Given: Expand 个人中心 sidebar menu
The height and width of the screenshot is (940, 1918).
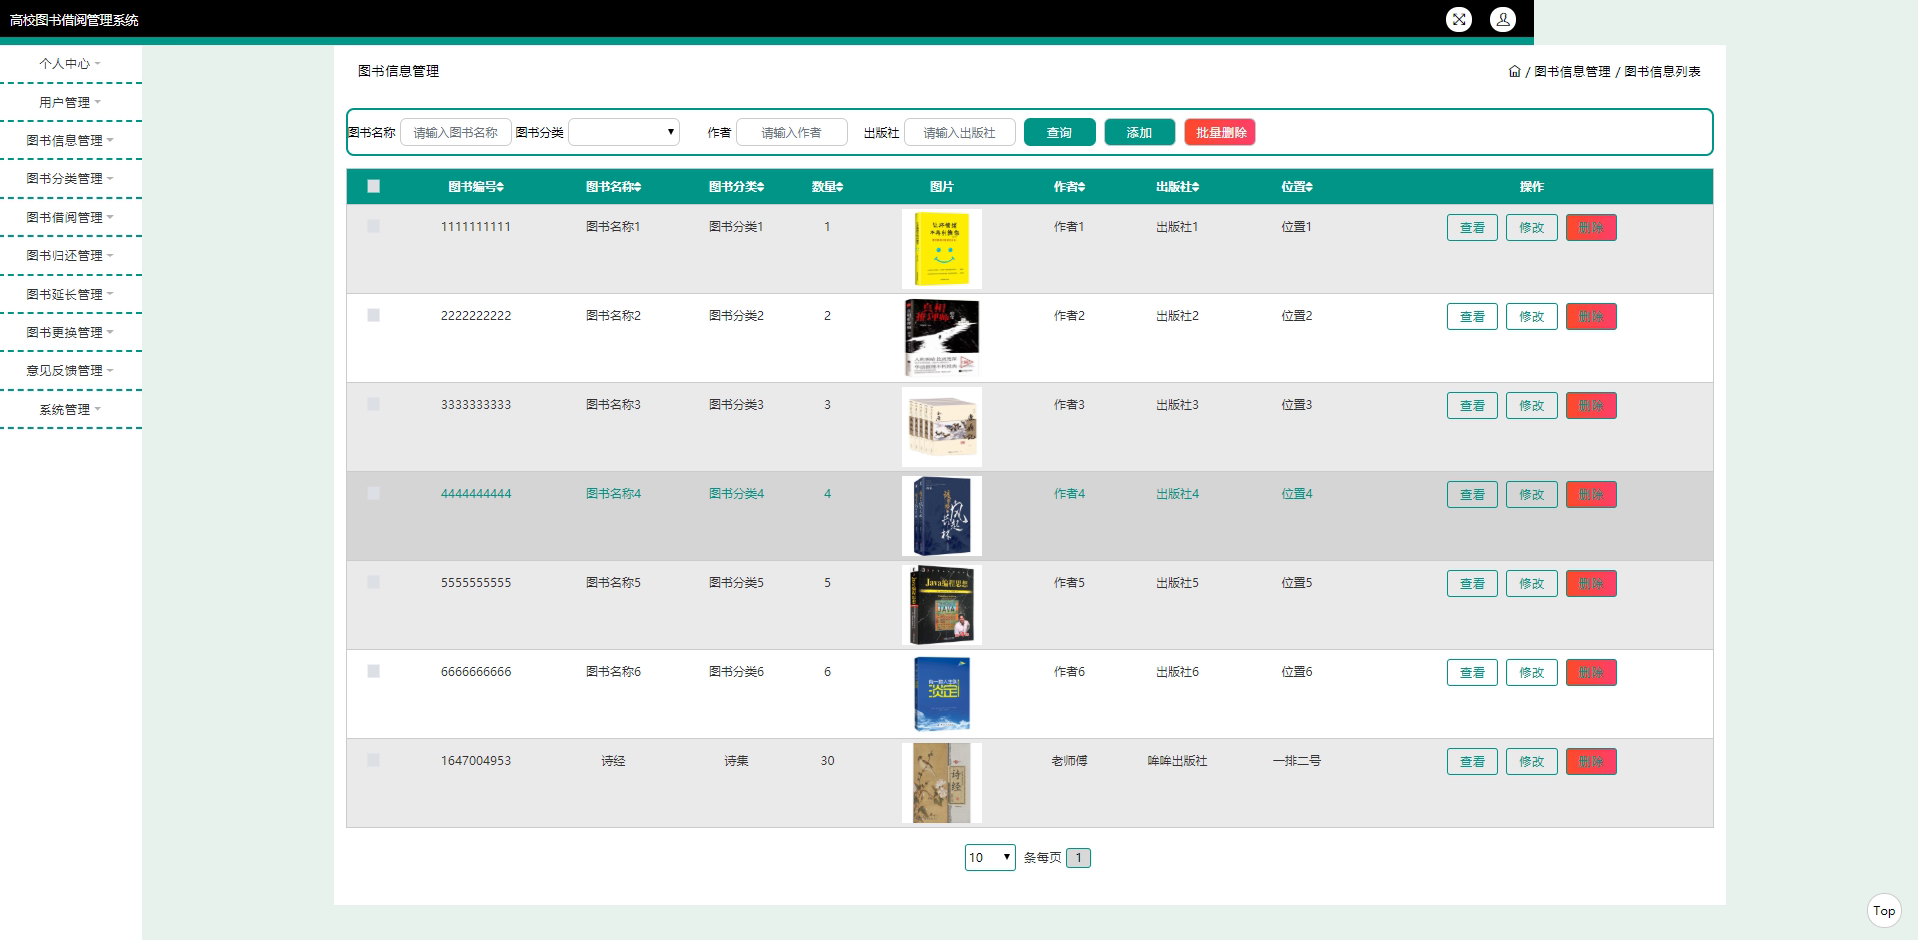Looking at the screenshot, I should coord(71,64).
